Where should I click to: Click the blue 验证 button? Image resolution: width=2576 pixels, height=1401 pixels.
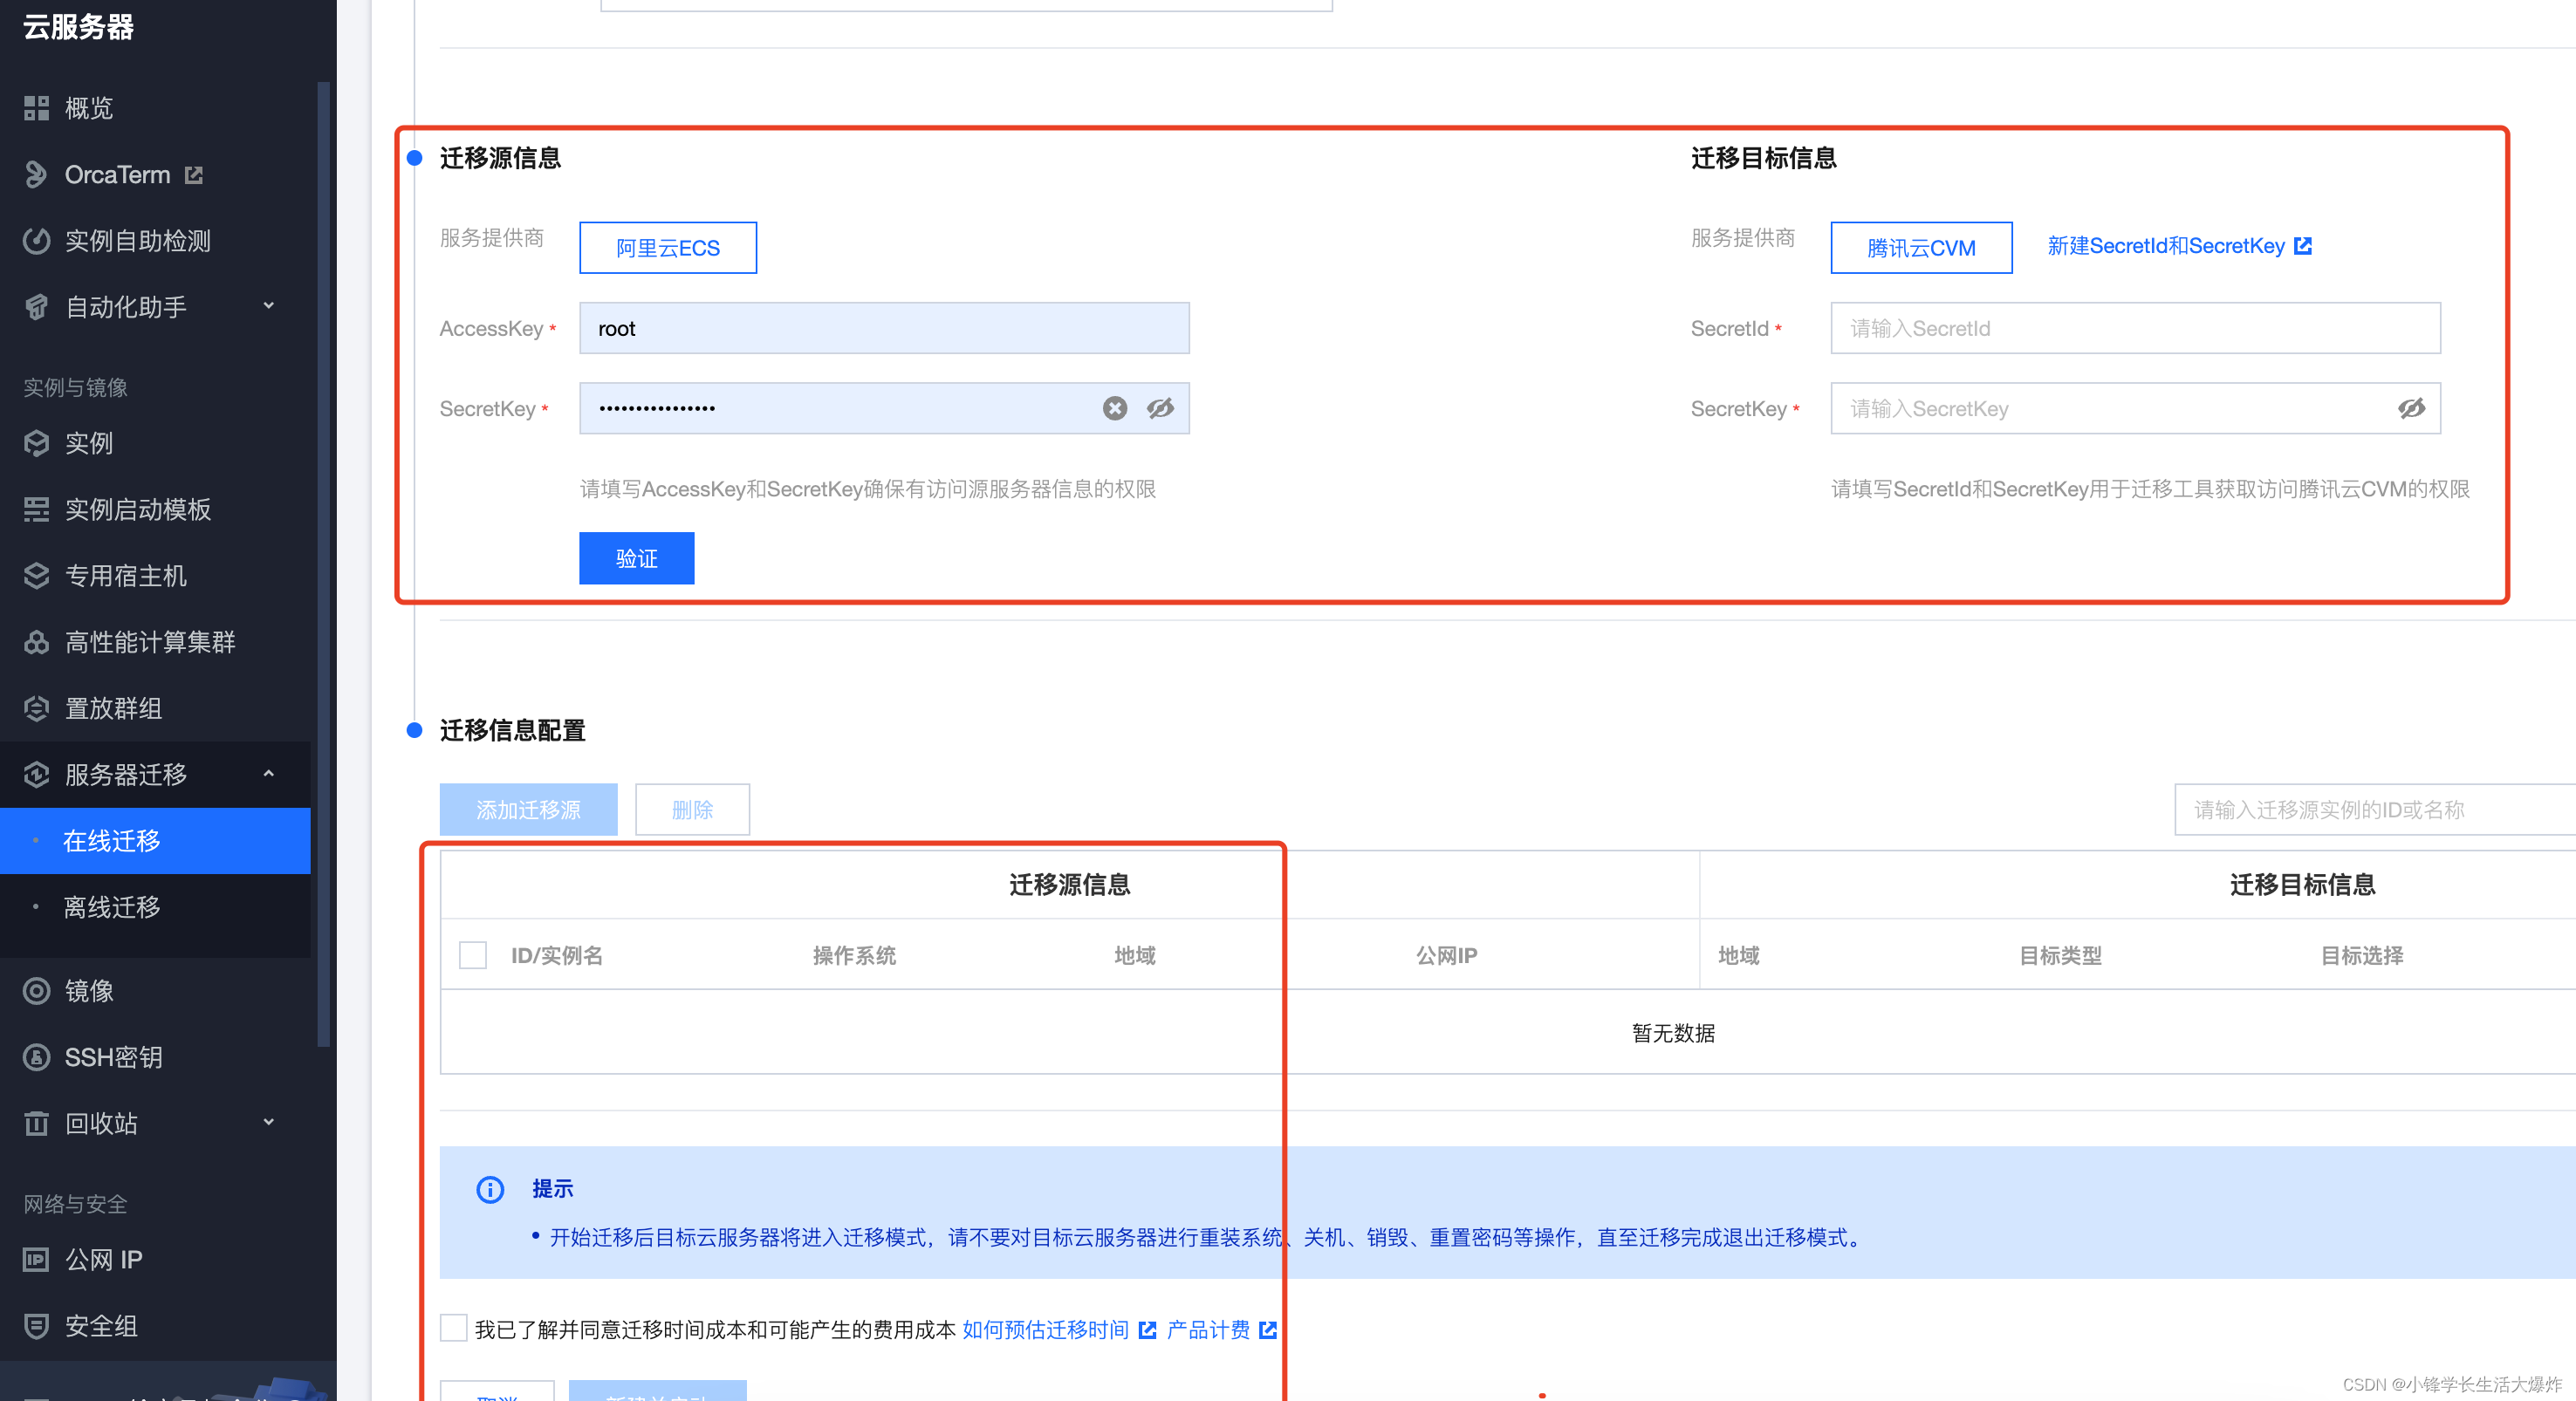point(636,558)
